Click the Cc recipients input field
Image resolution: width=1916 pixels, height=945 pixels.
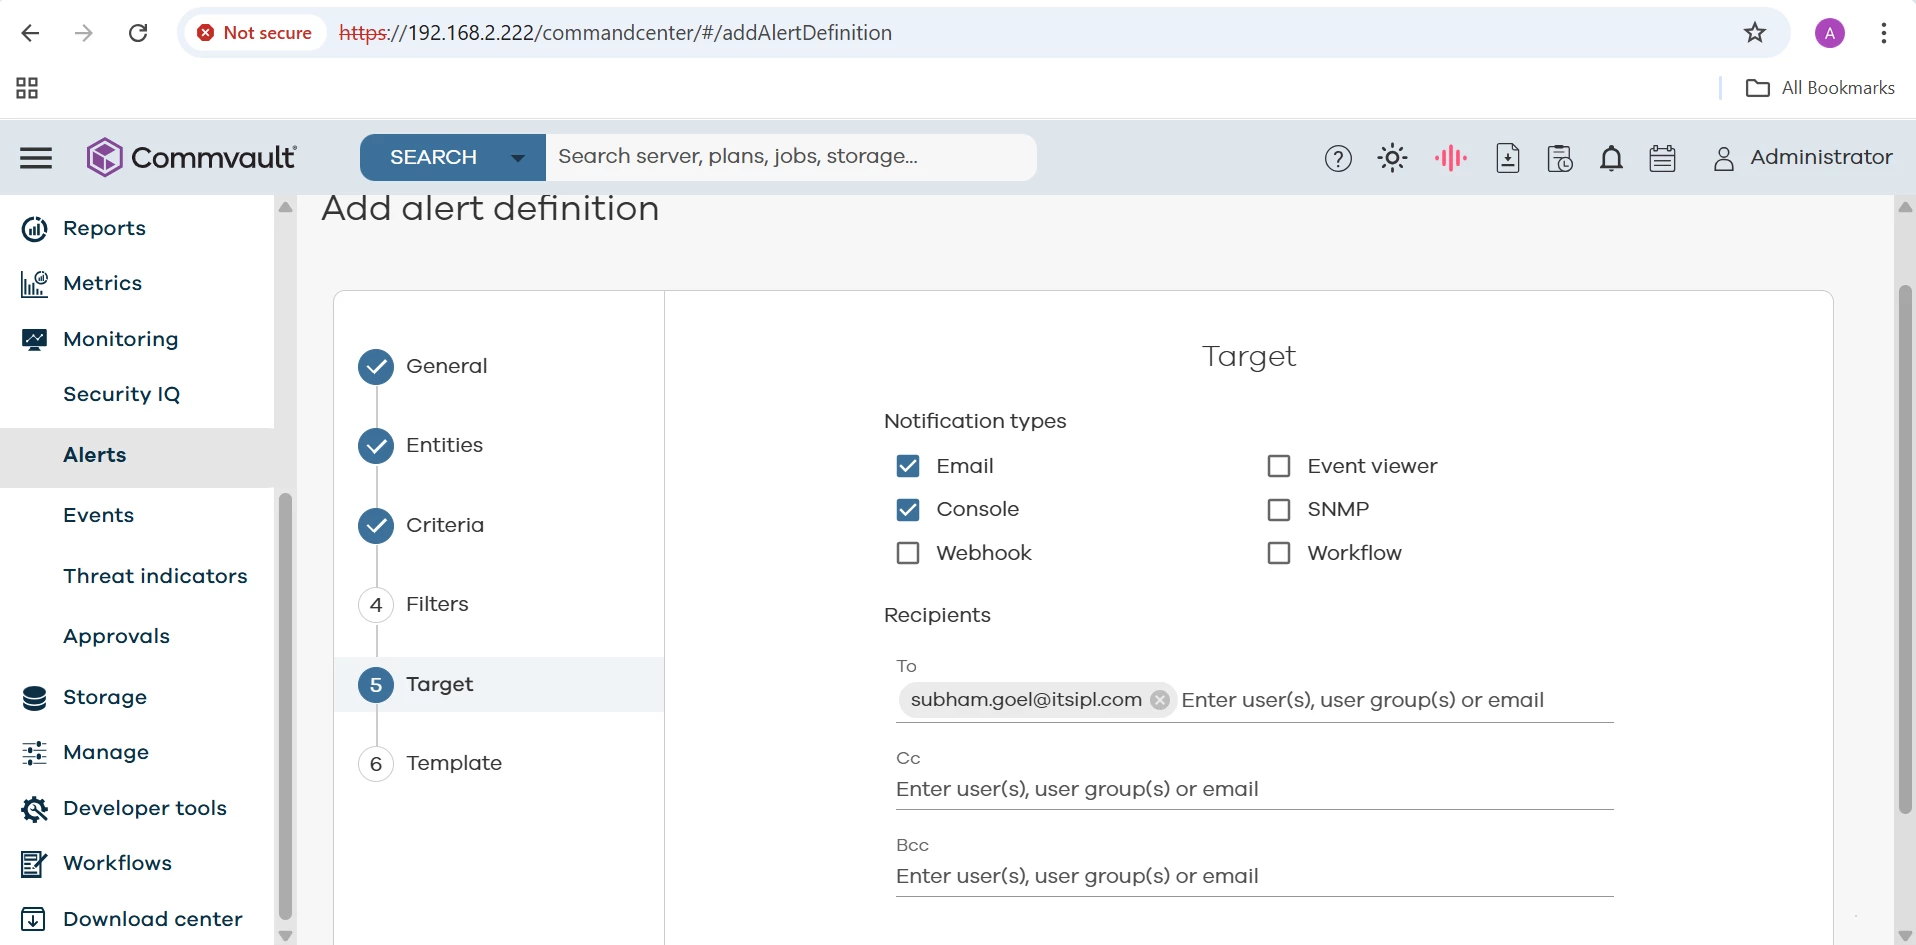point(1254,789)
